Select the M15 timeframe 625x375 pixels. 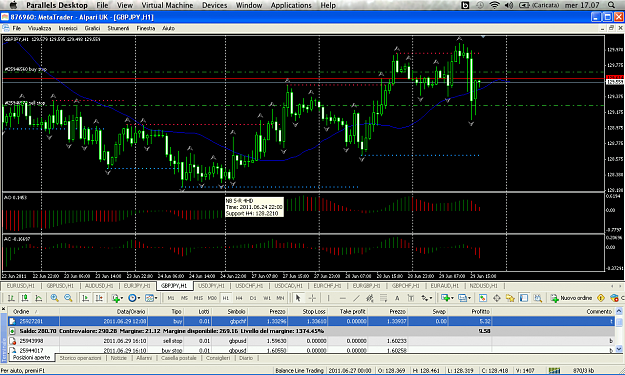[198, 298]
